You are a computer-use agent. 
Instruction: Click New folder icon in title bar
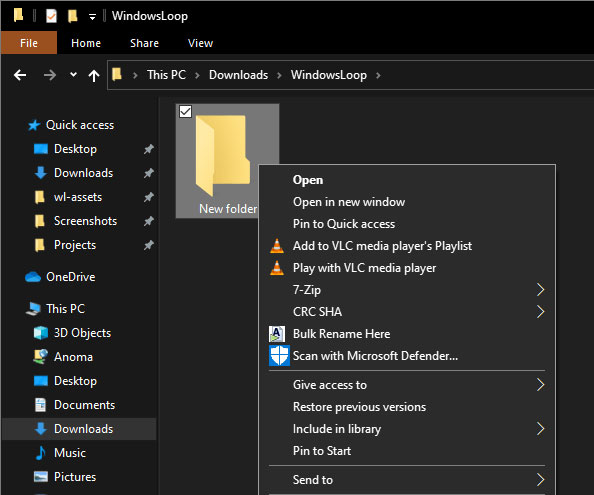(72, 16)
